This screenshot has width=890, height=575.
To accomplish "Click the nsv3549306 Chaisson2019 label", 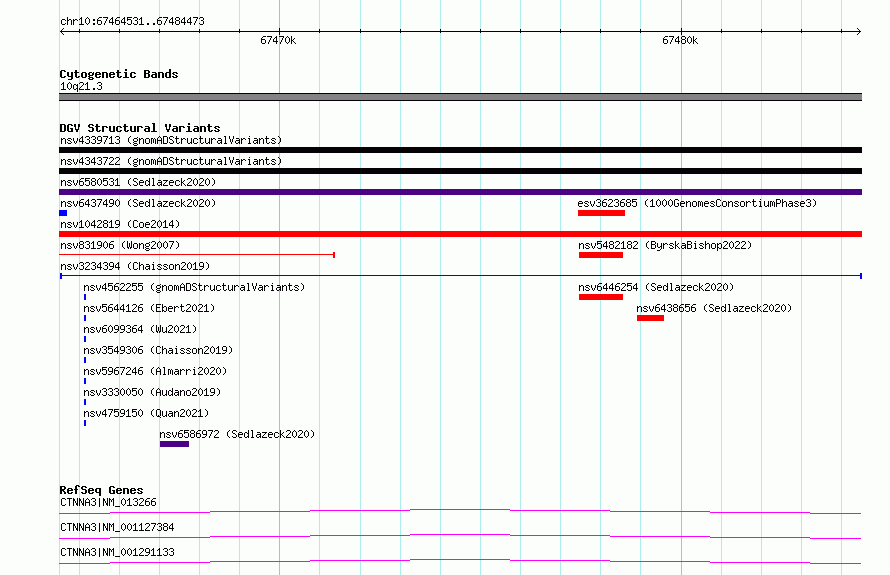I will (x=158, y=350).
